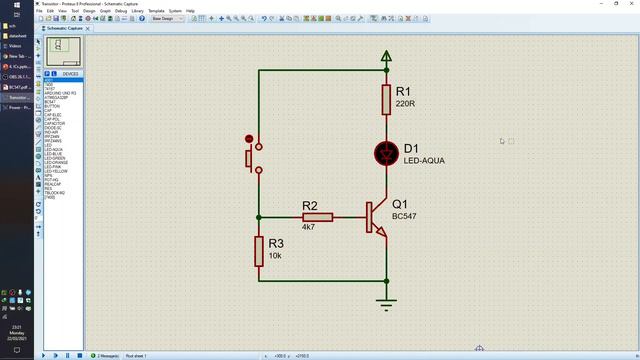The height and width of the screenshot is (360, 640).
Task: Click resistor R2 4k7 on the schematic
Action: [x=318, y=218]
